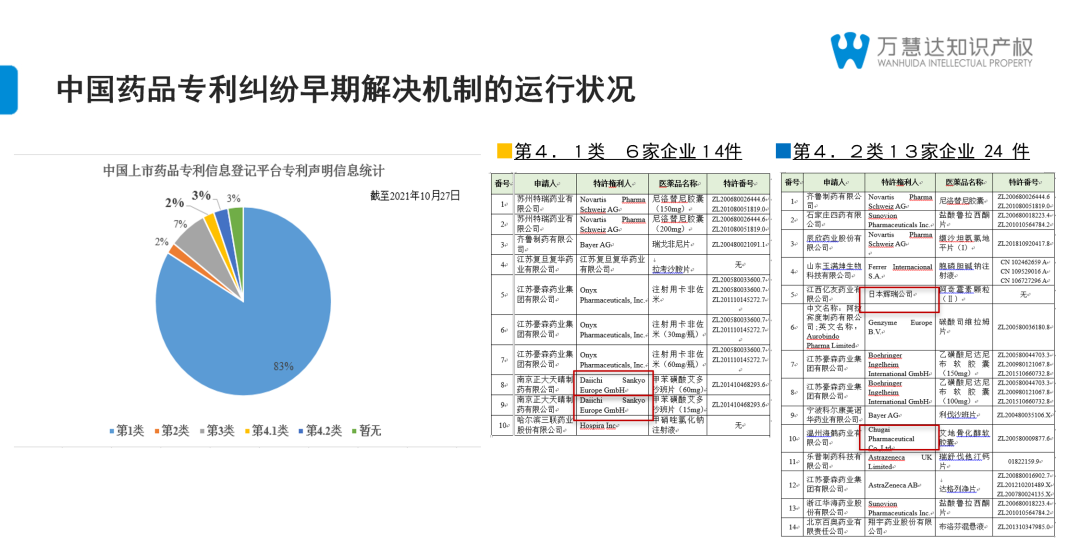Click Daiichi Sankyo Europe GmbH in row 8
Viewport: 1080px width, 546px height.
(x=612, y=385)
